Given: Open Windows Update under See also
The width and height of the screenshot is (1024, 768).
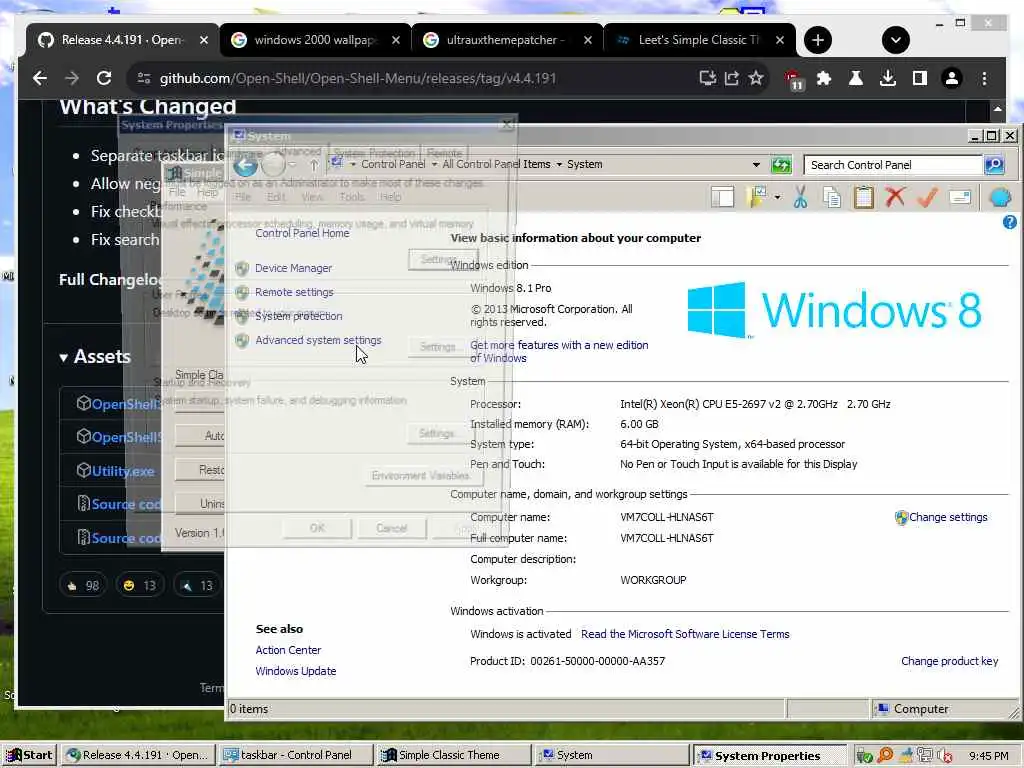Looking at the screenshot, I should [295, 671].
